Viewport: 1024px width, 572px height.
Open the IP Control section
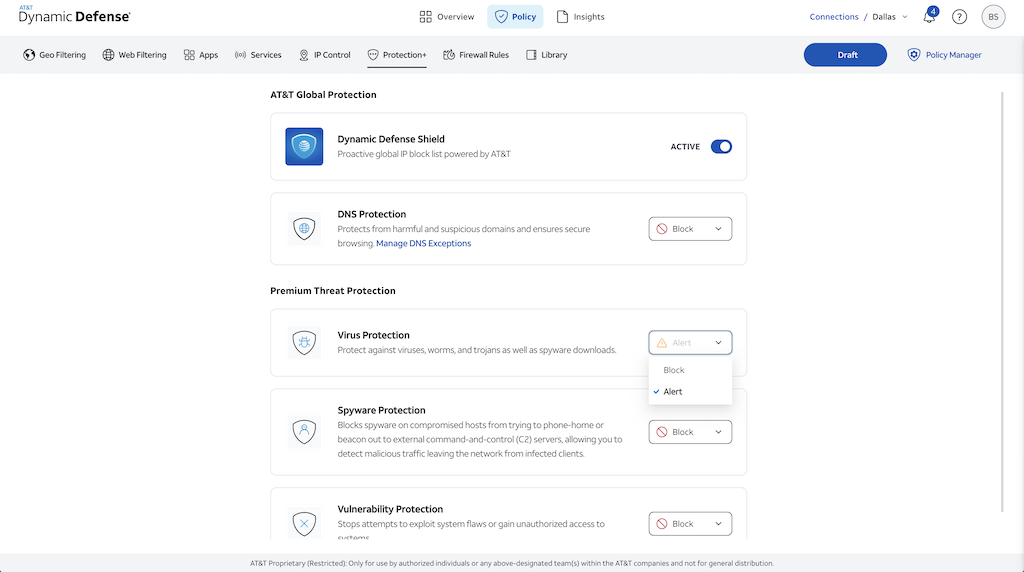(325, 55)
